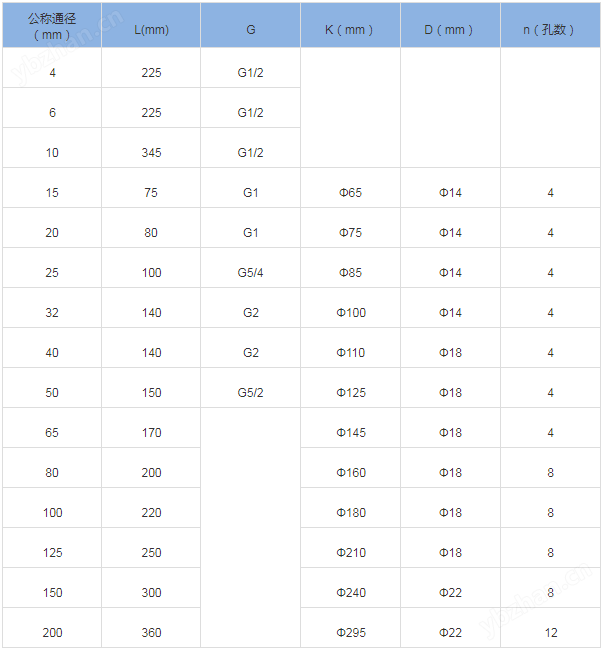Viewport: 603px width, 651px height.
Task: Click the 360 length cell
Action: [151, 632]
